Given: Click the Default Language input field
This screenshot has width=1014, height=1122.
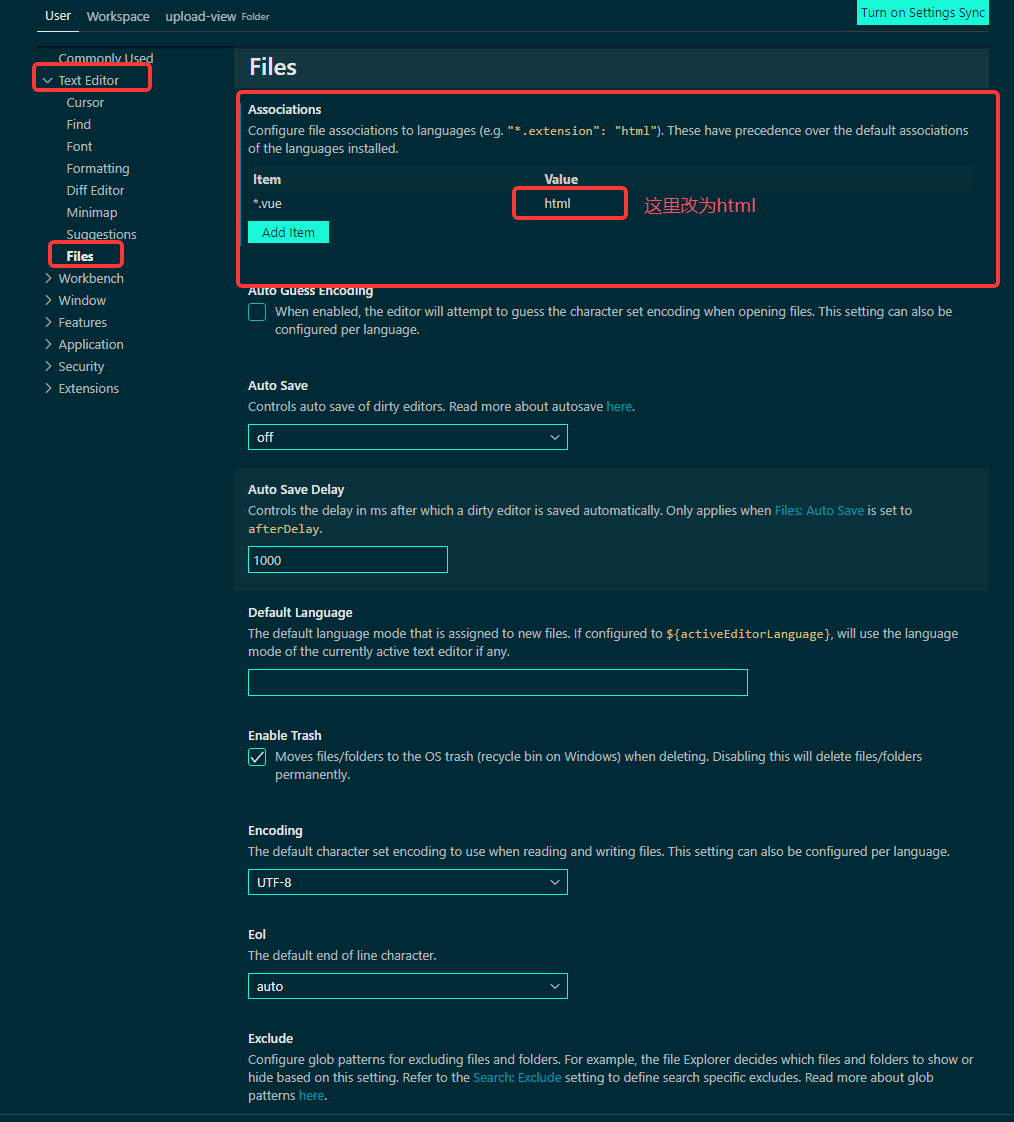Looking at the screenshot, I should [x=497, y=682].
